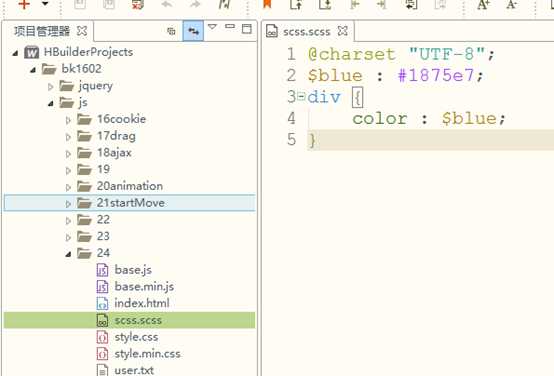Select the 21startMove folder label
The height and width of the screenshot is (376, 554).
click(x=131, y=203)
